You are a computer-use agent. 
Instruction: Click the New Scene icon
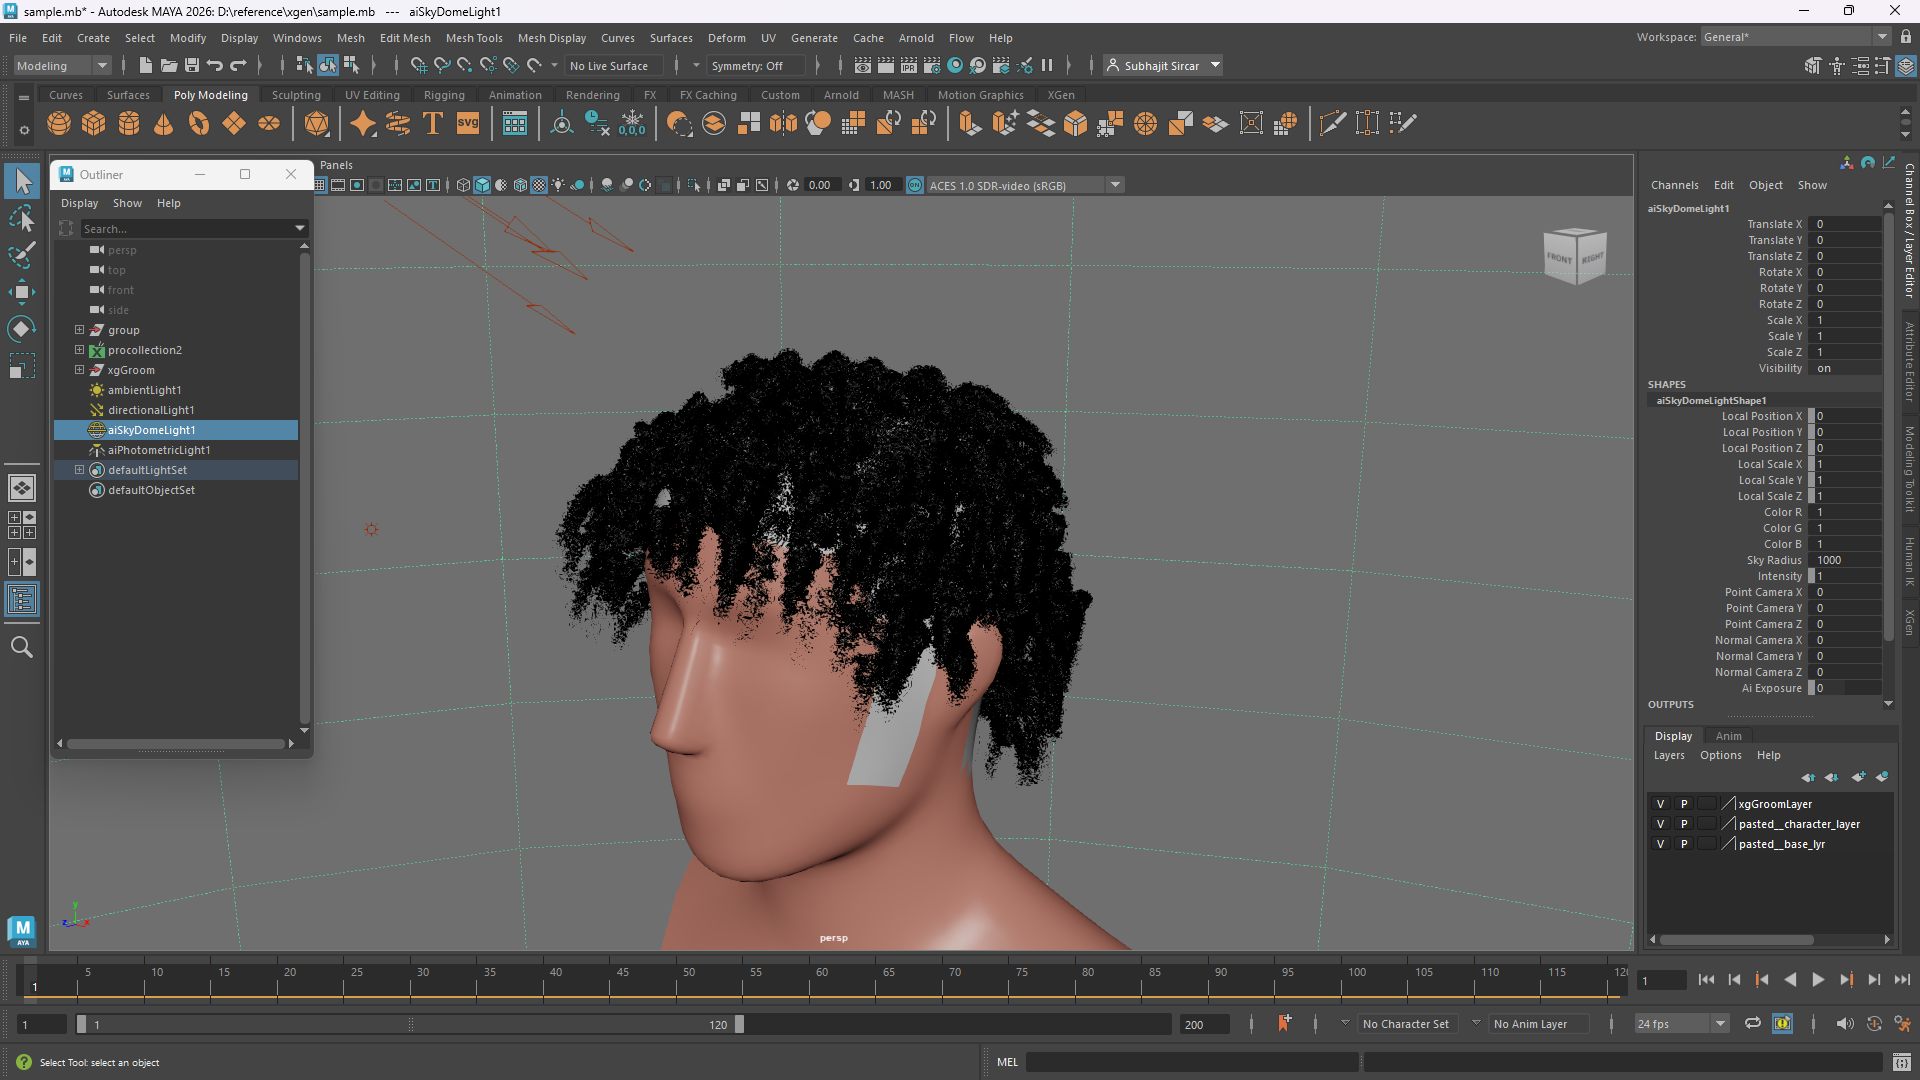pos(145,65)
